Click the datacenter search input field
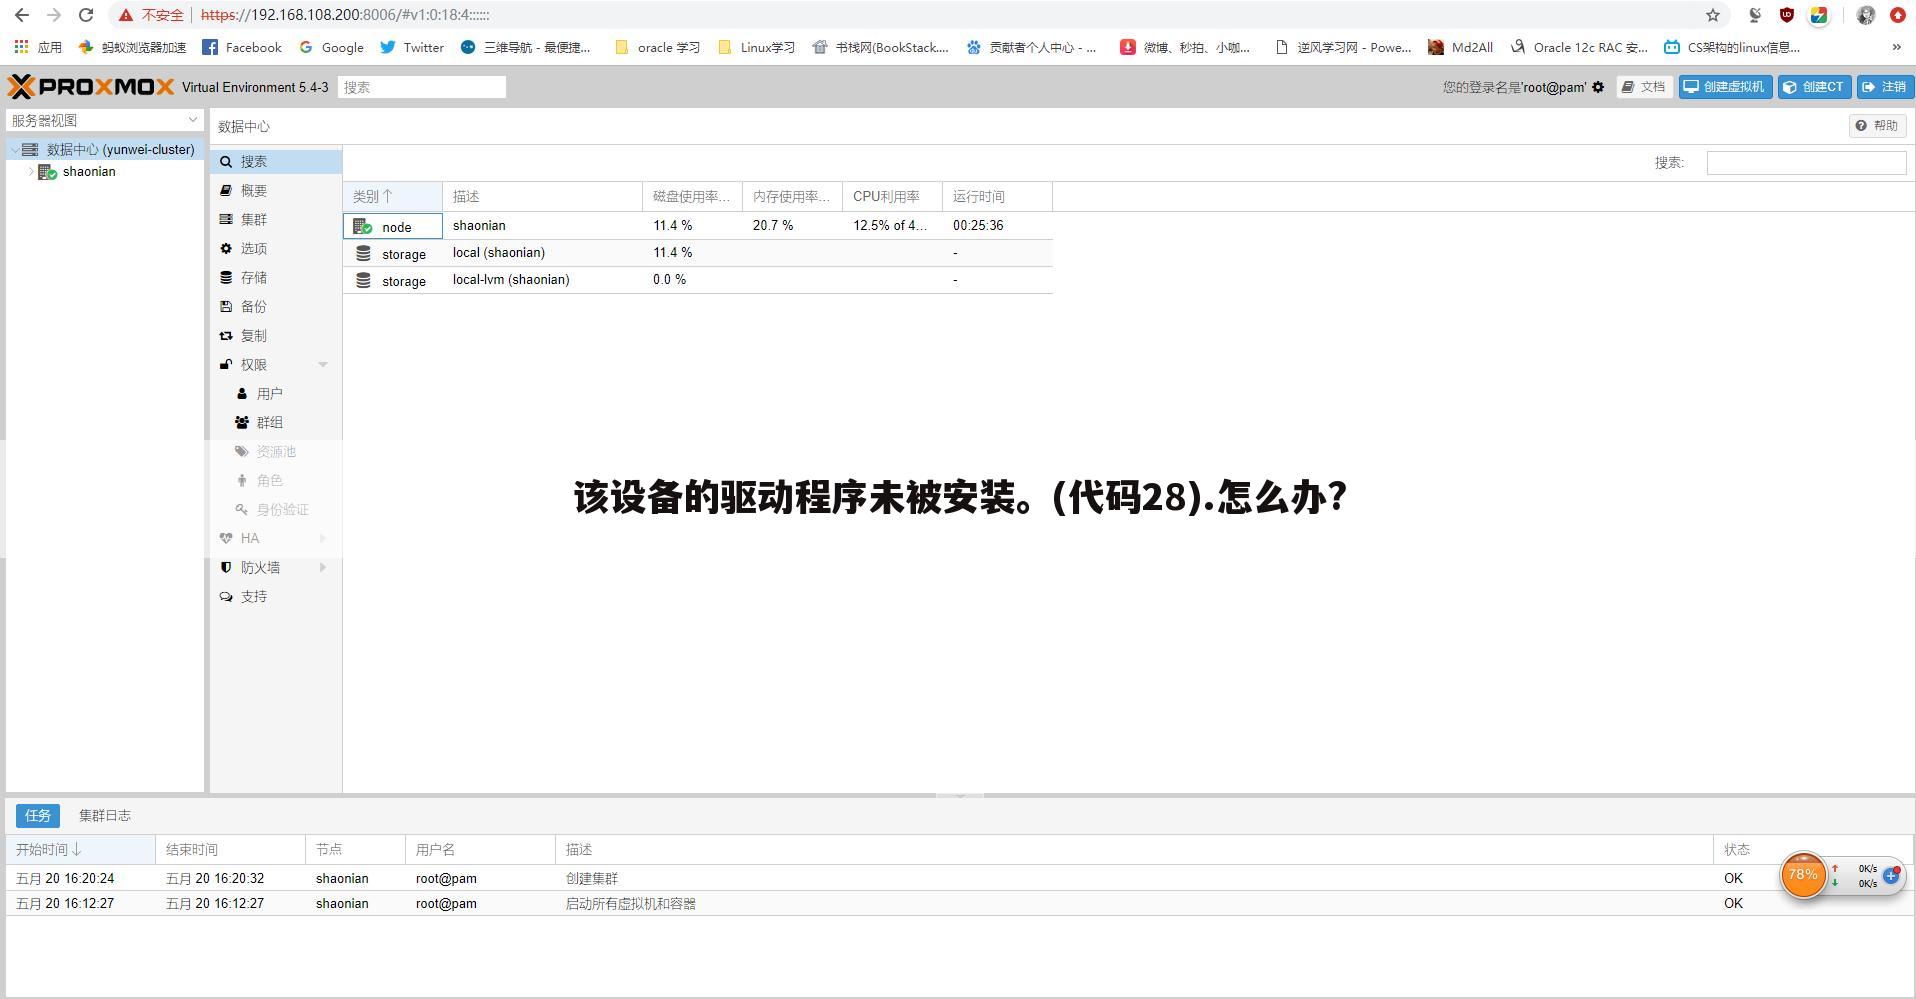This screenshot has width=1916, height=999. click(x=1806, y=162)
